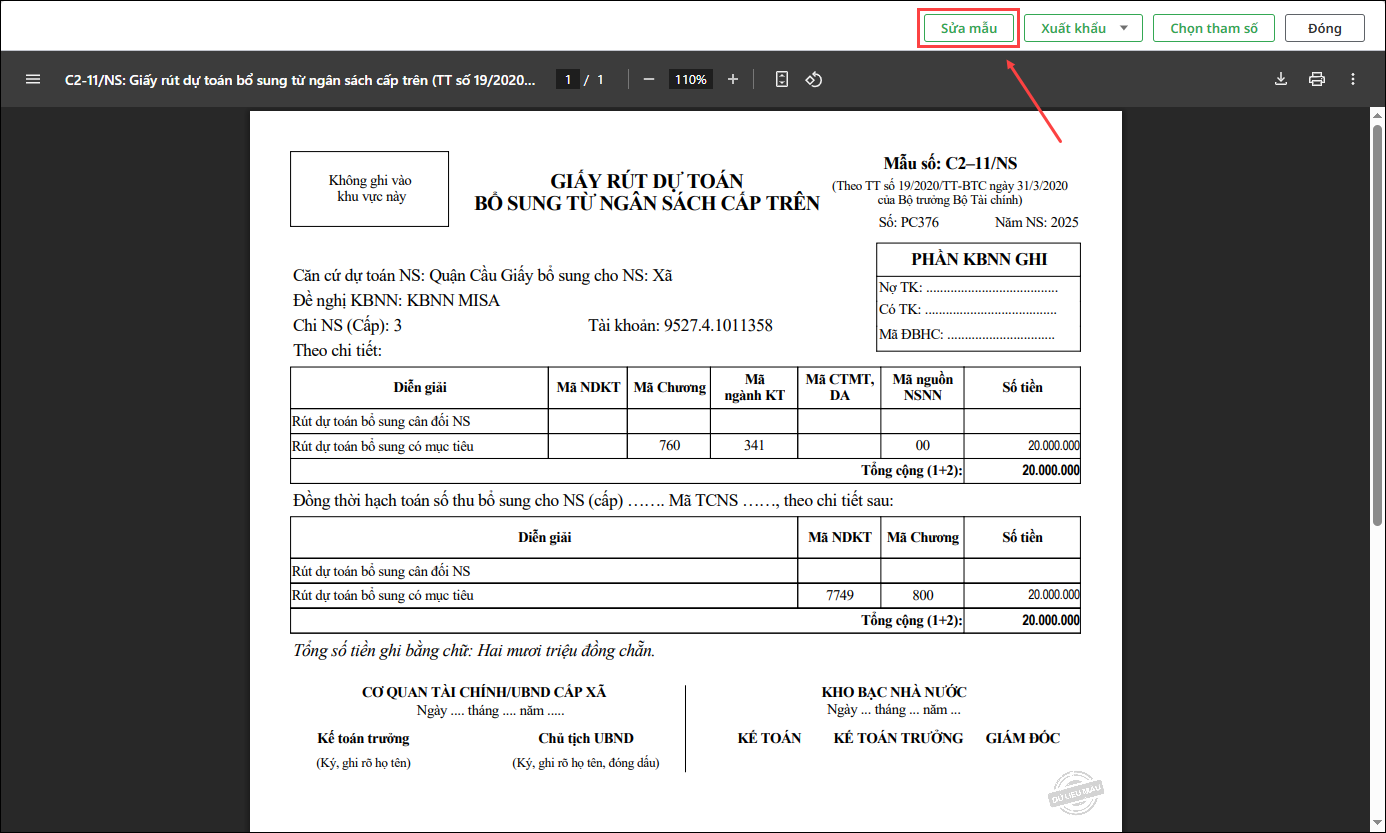Click the "Mã CTMT, DA" column header
This screenshot has width=1386, height=833.
[840, 387]
